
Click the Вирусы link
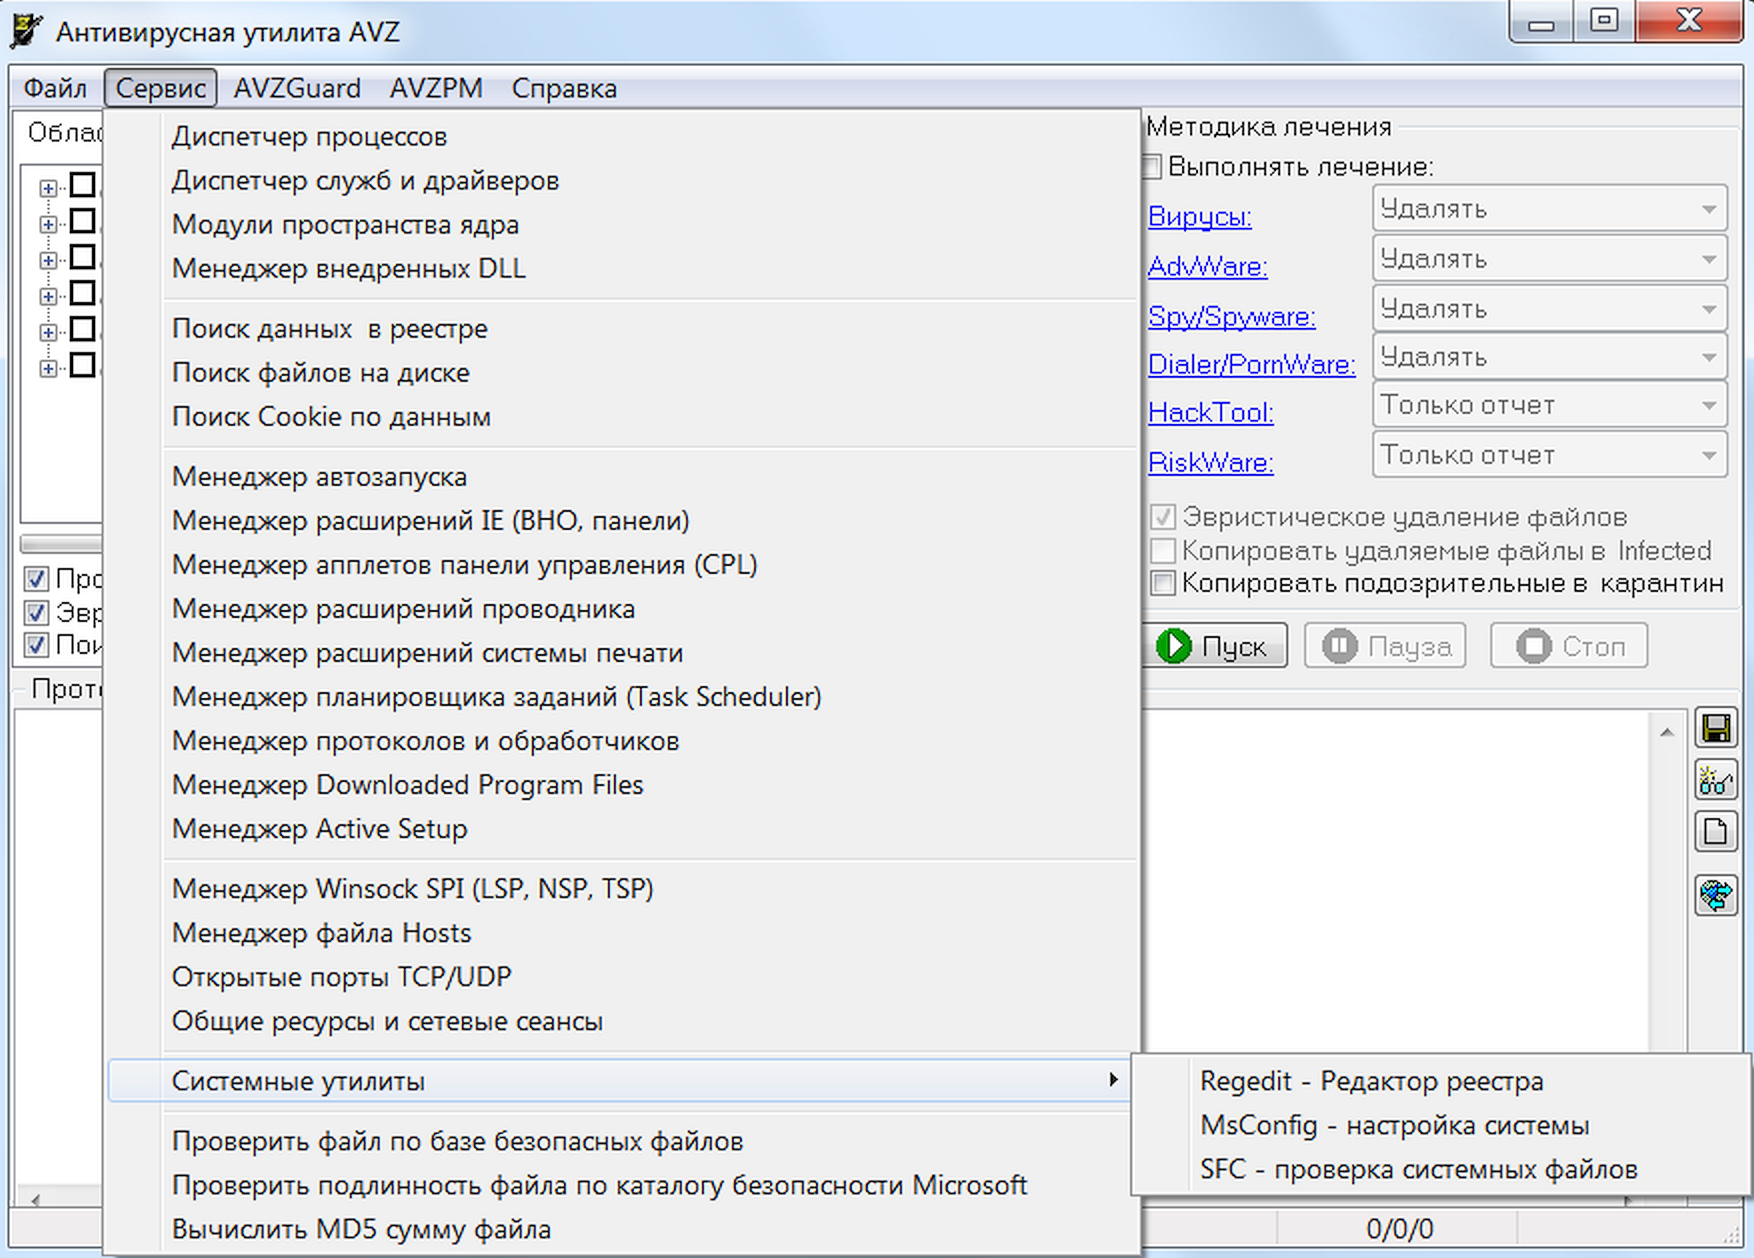click(x=1199, y=216)
